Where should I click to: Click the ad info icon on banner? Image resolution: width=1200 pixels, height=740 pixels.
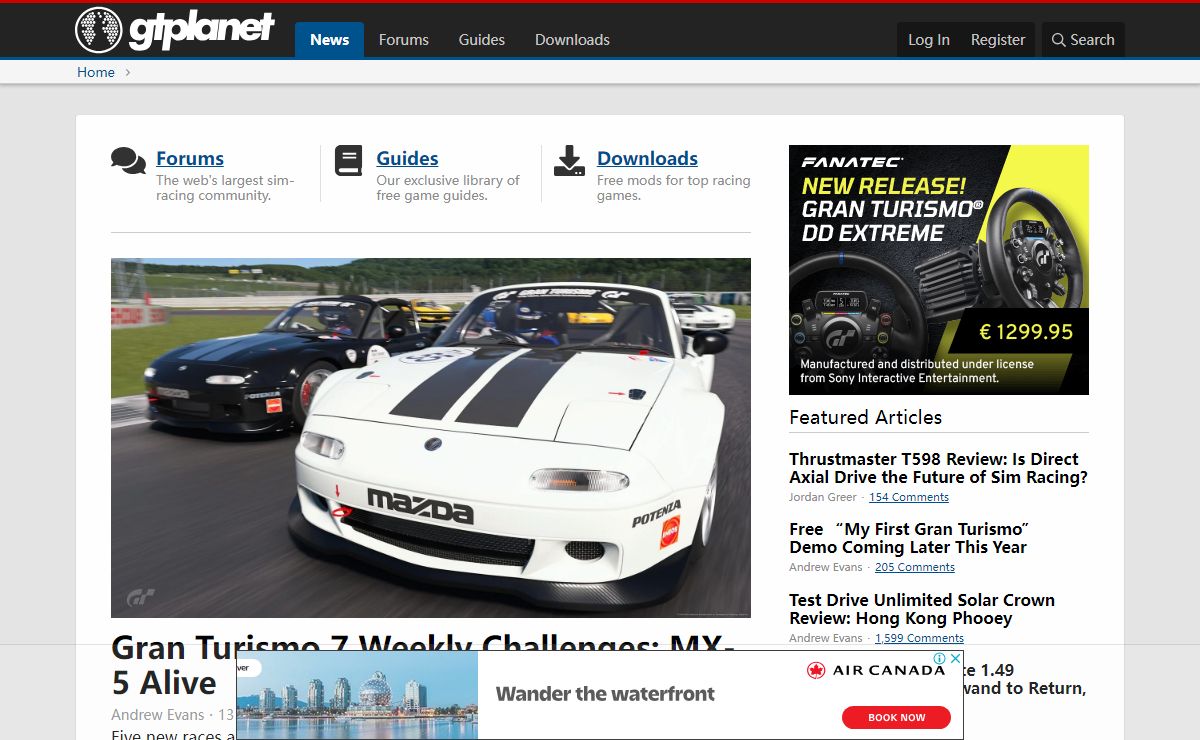pyautogui.click(x=940, y=659)
